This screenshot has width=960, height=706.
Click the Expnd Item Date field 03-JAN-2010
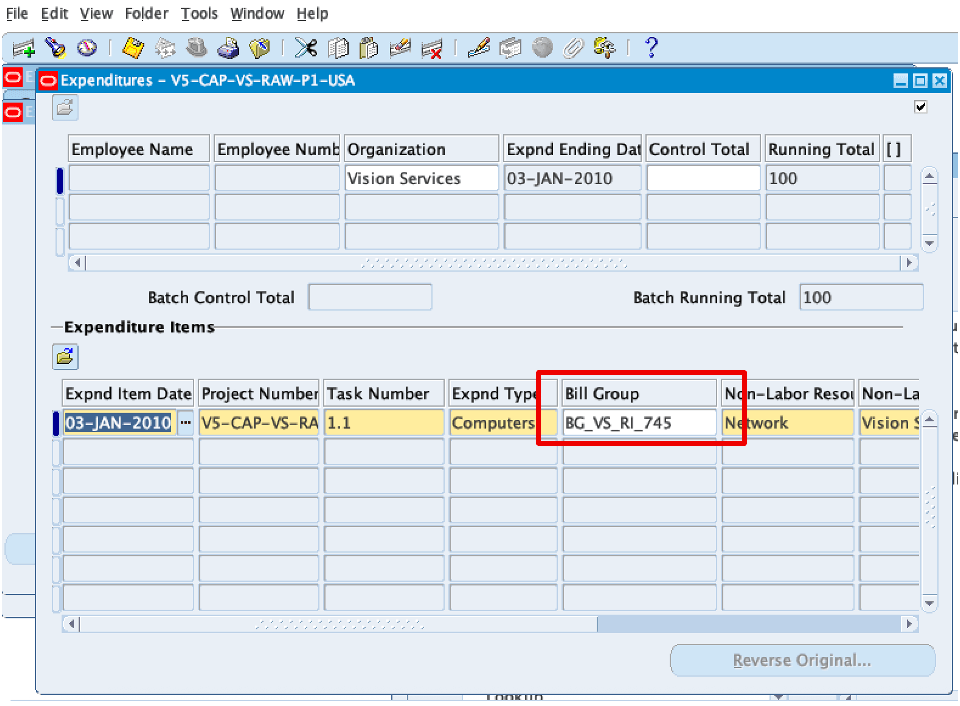click(x=119, y=422)
